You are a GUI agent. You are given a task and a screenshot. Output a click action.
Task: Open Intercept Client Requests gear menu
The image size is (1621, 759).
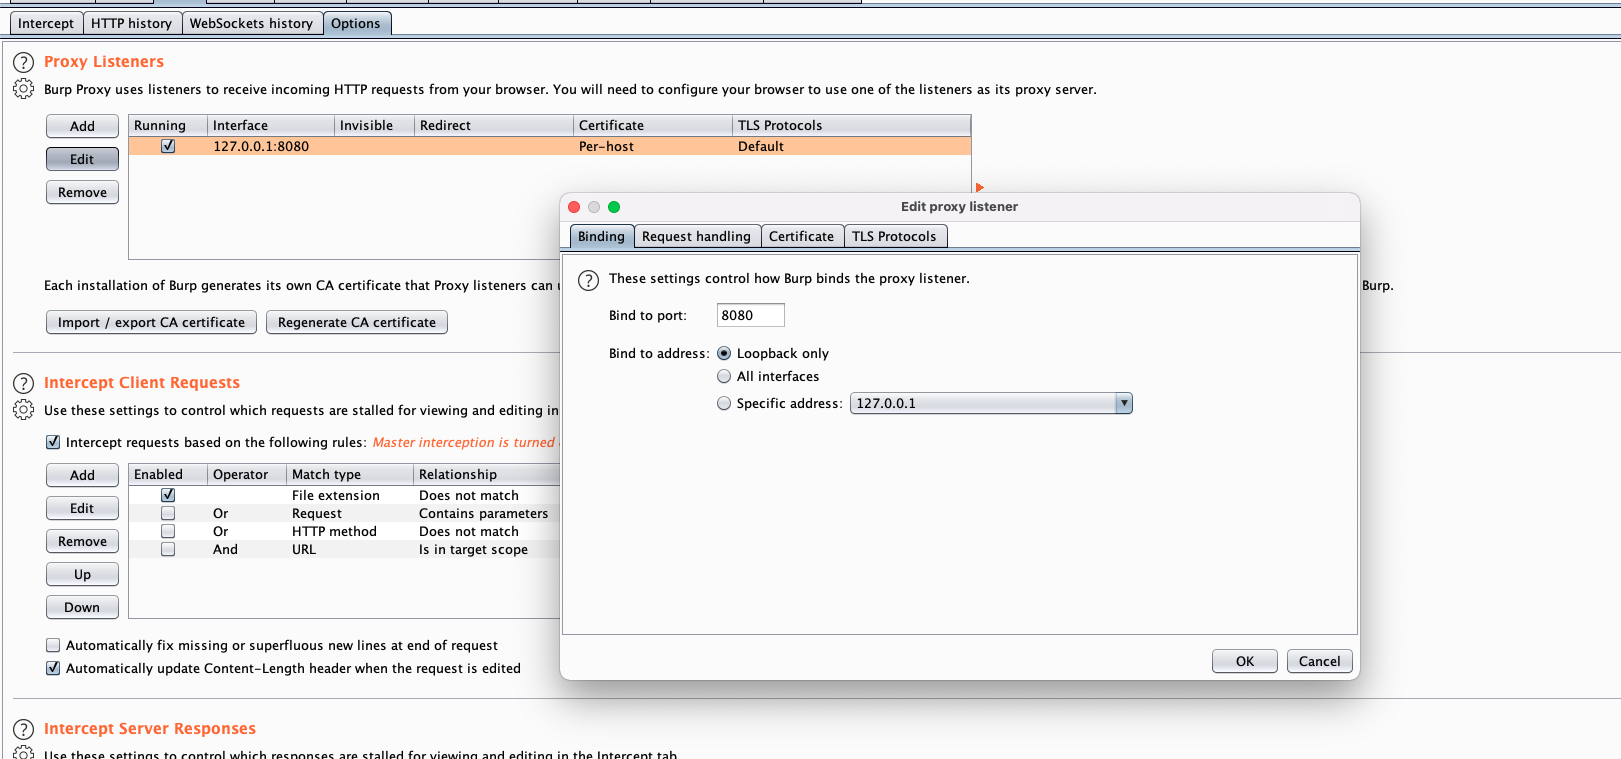click(23, 410)
